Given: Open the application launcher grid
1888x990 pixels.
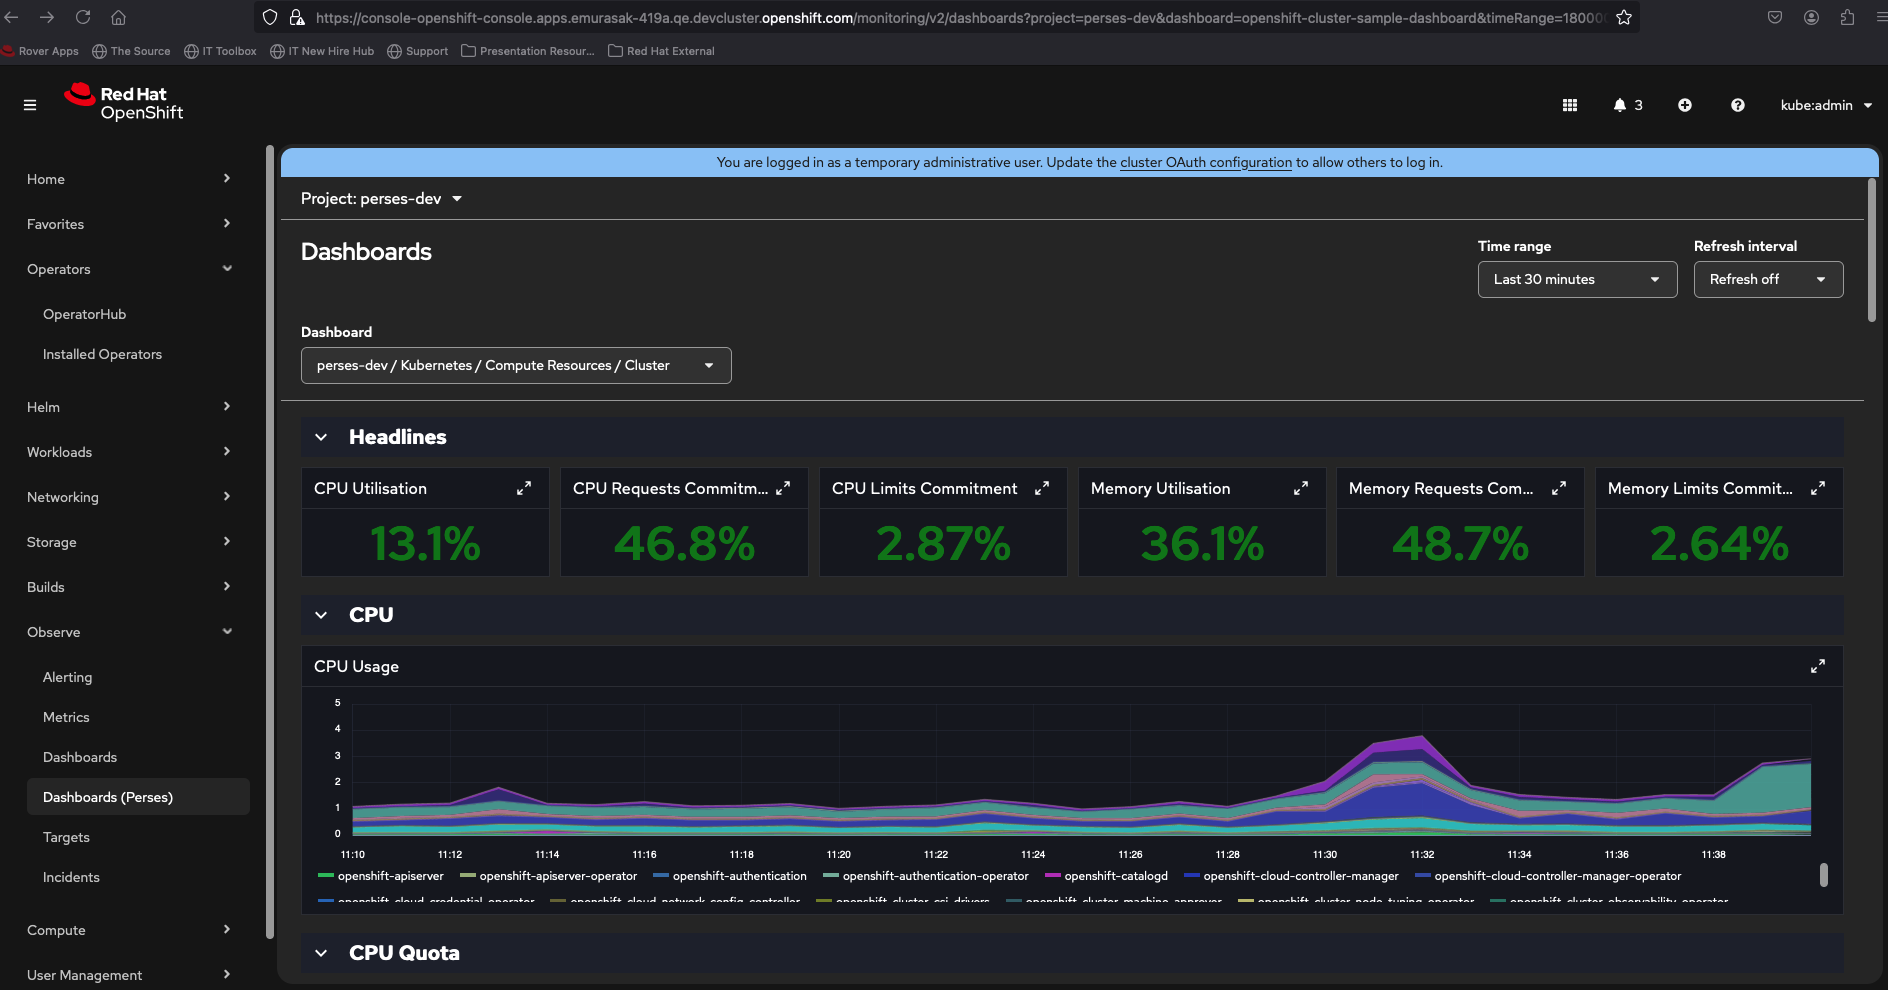Looking at the screenshot, I should (x=1570, y=105).
